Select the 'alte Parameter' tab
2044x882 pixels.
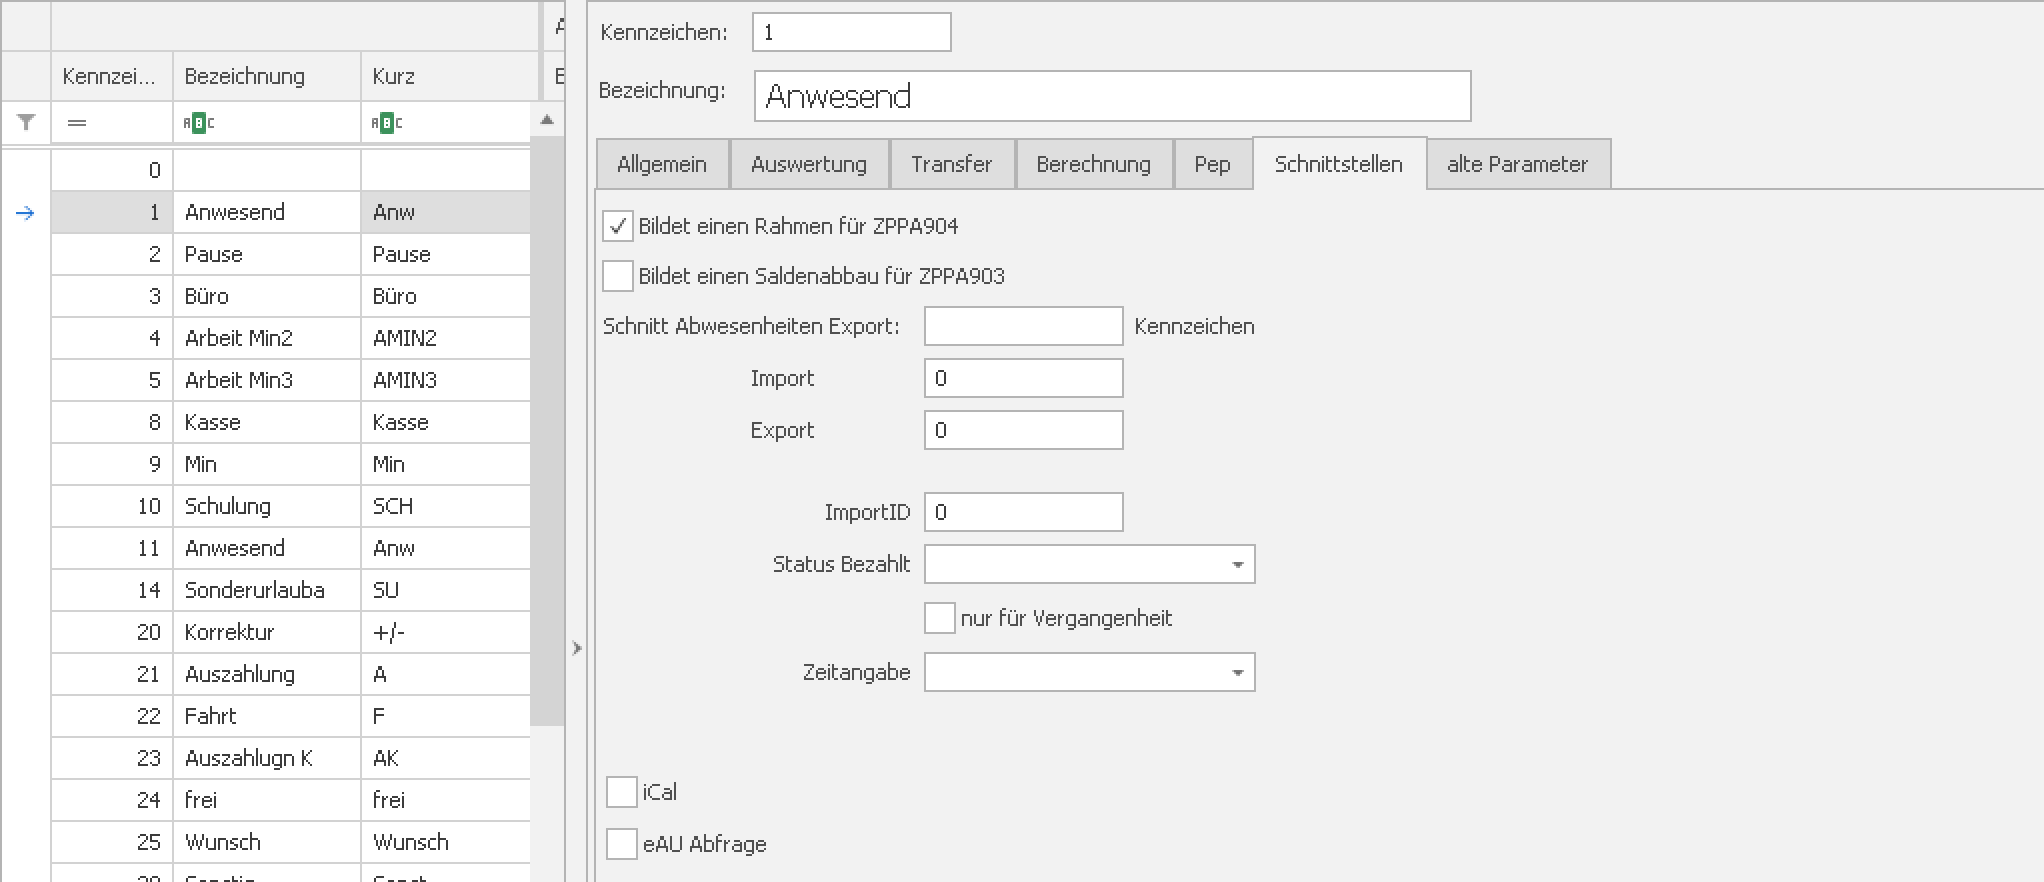1516,164
